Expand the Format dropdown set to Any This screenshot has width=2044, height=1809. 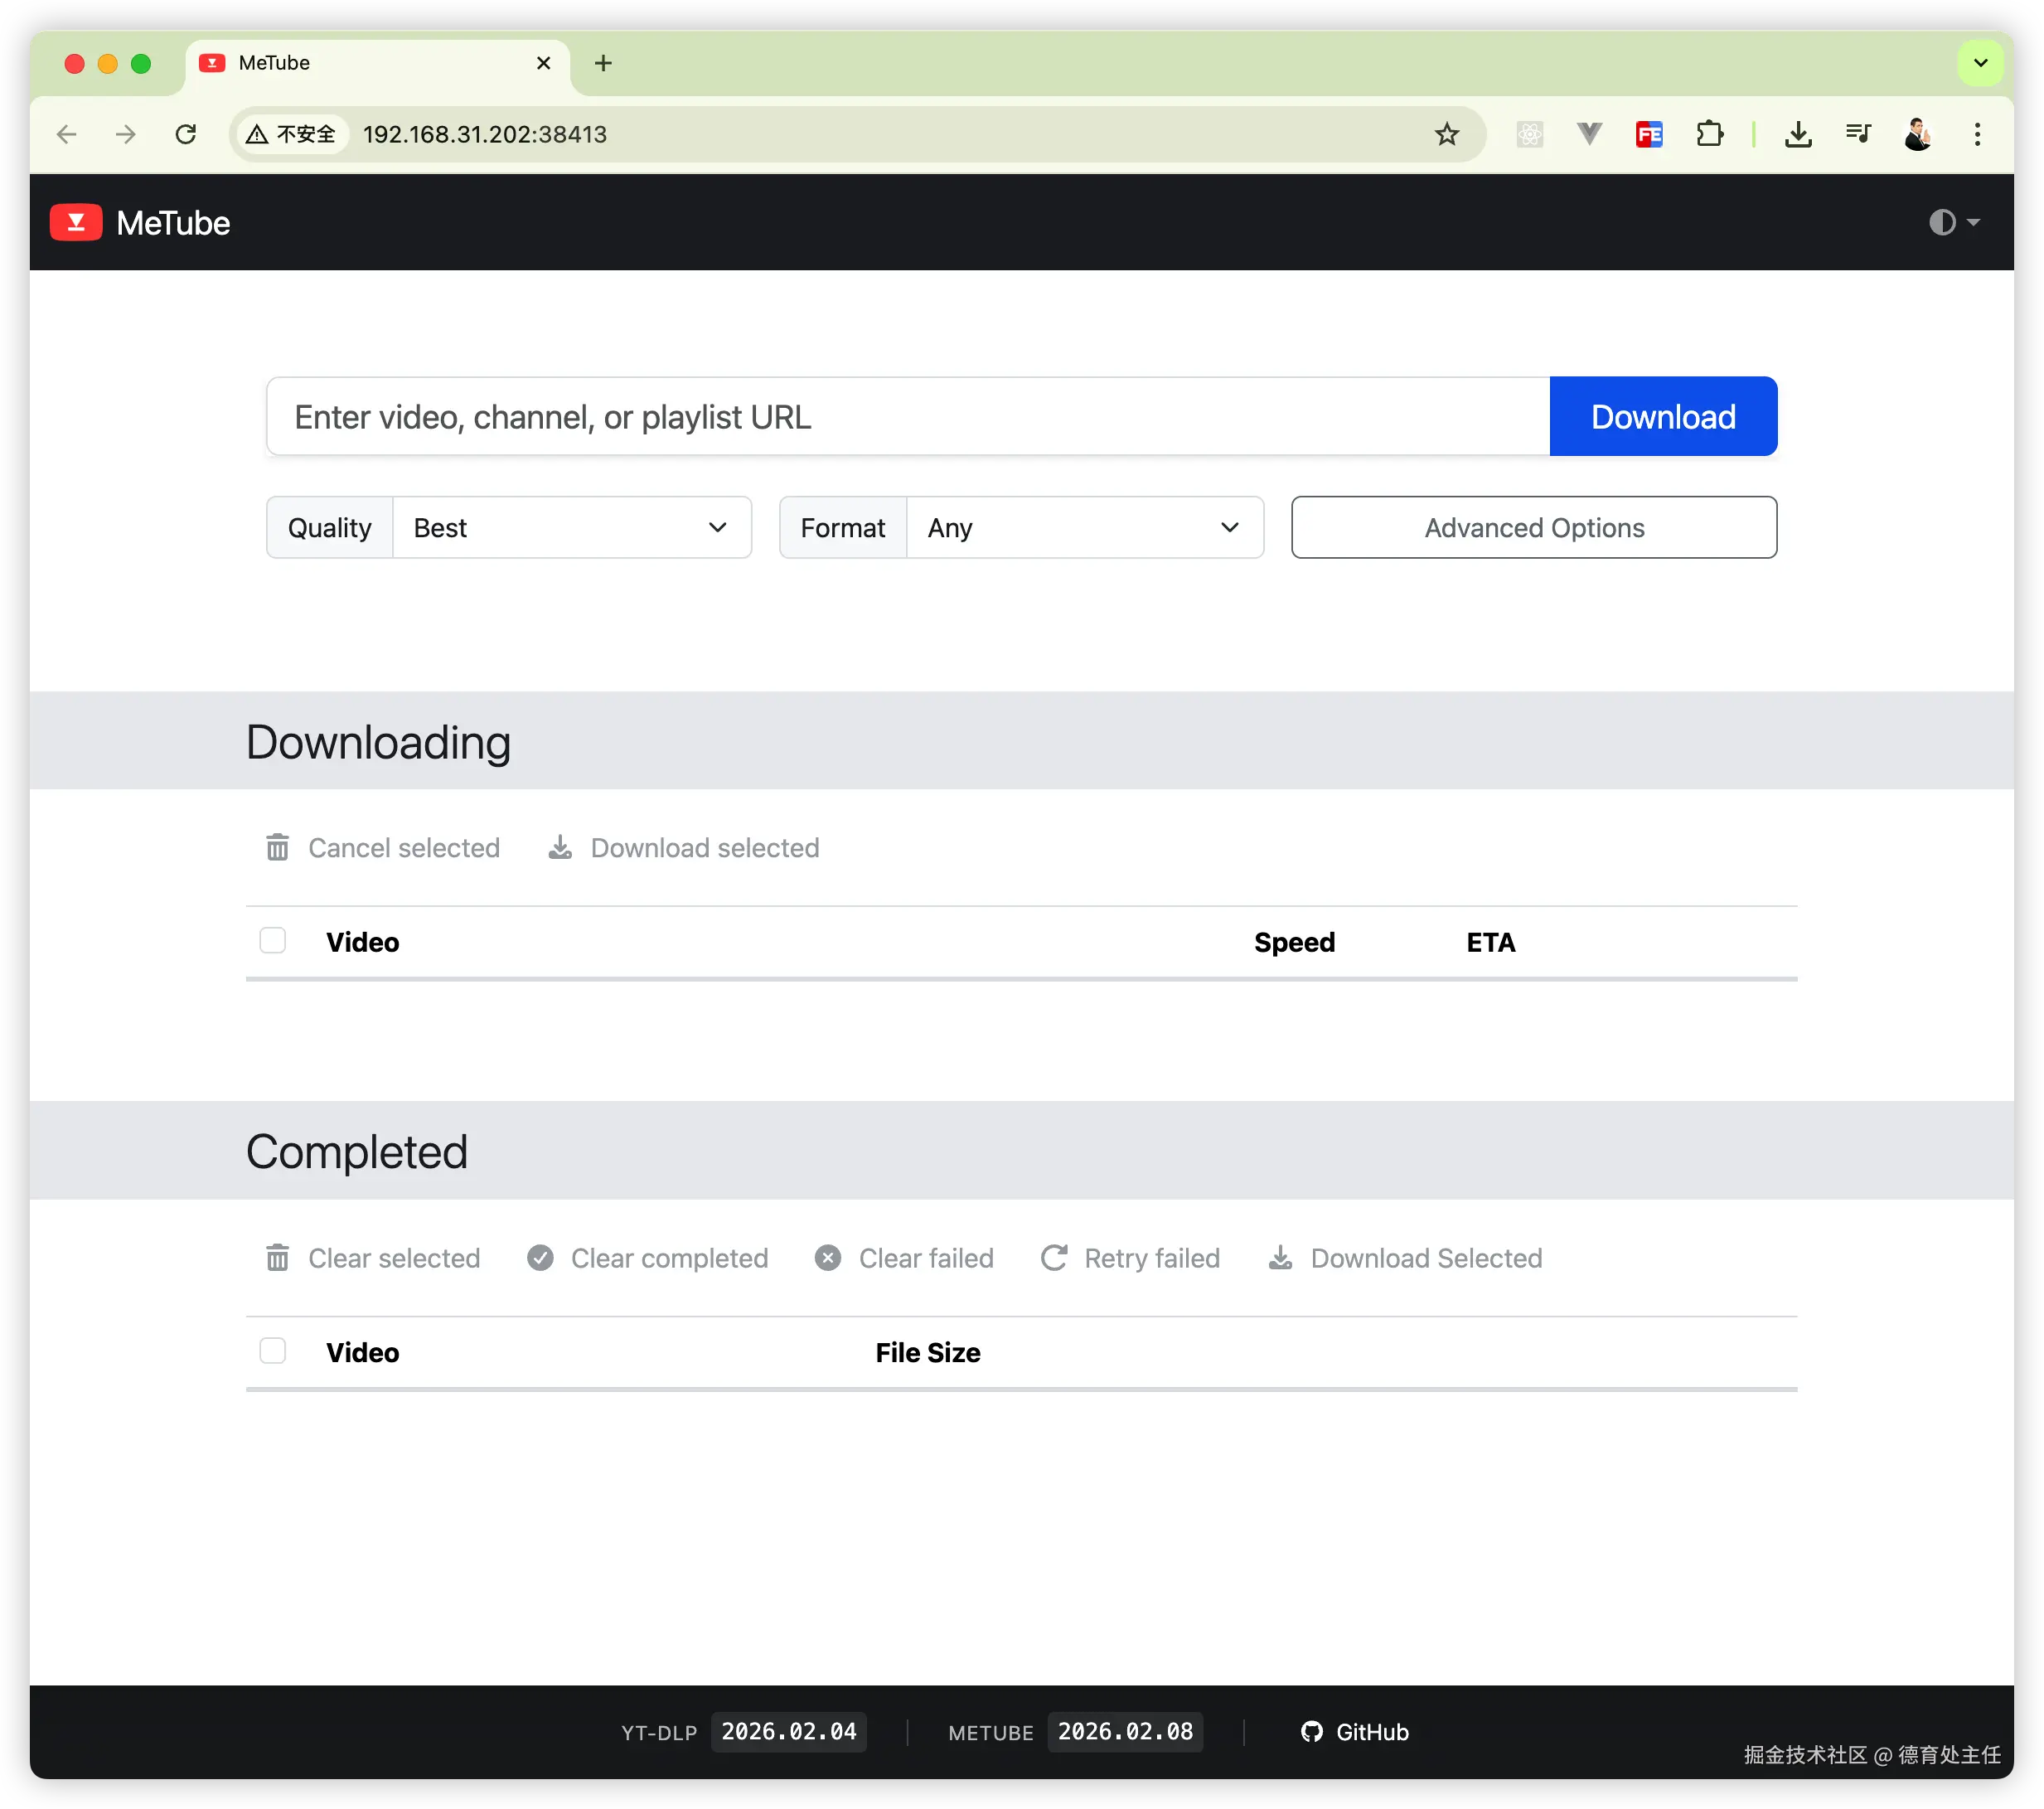1084,527
